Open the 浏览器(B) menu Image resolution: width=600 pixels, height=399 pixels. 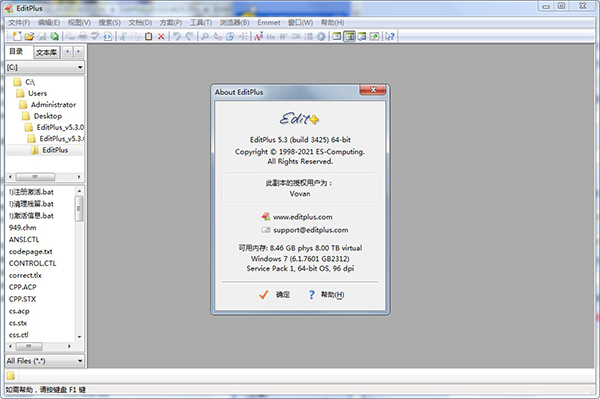point(235,23)
